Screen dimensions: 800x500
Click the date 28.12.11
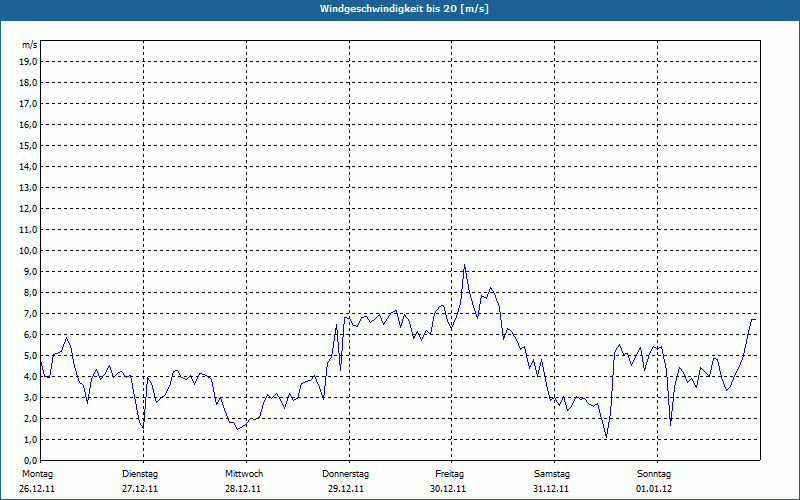click(x=243, y=489)
